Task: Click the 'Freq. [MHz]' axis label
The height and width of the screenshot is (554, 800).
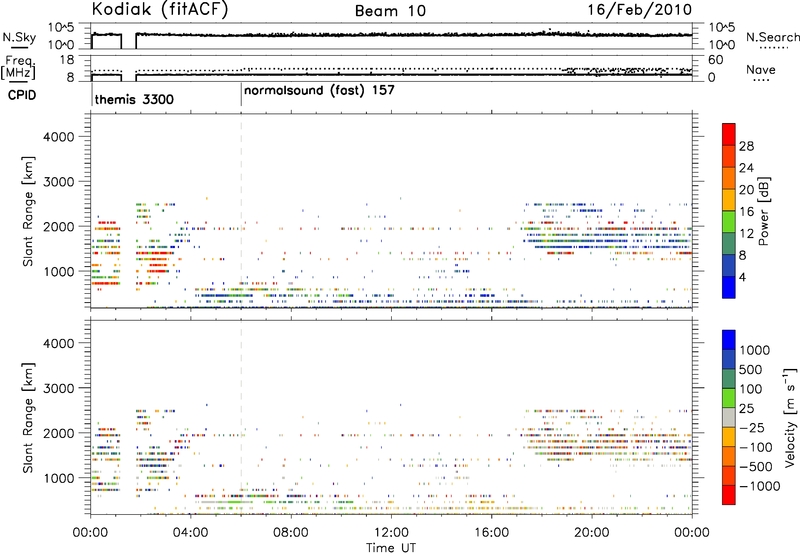Action: pos(18,67)
